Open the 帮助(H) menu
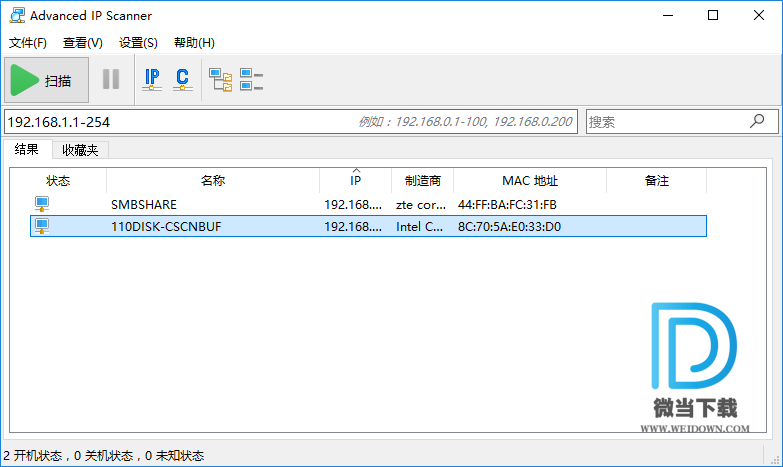Viewport: 783px width, 467px height. 194,43
